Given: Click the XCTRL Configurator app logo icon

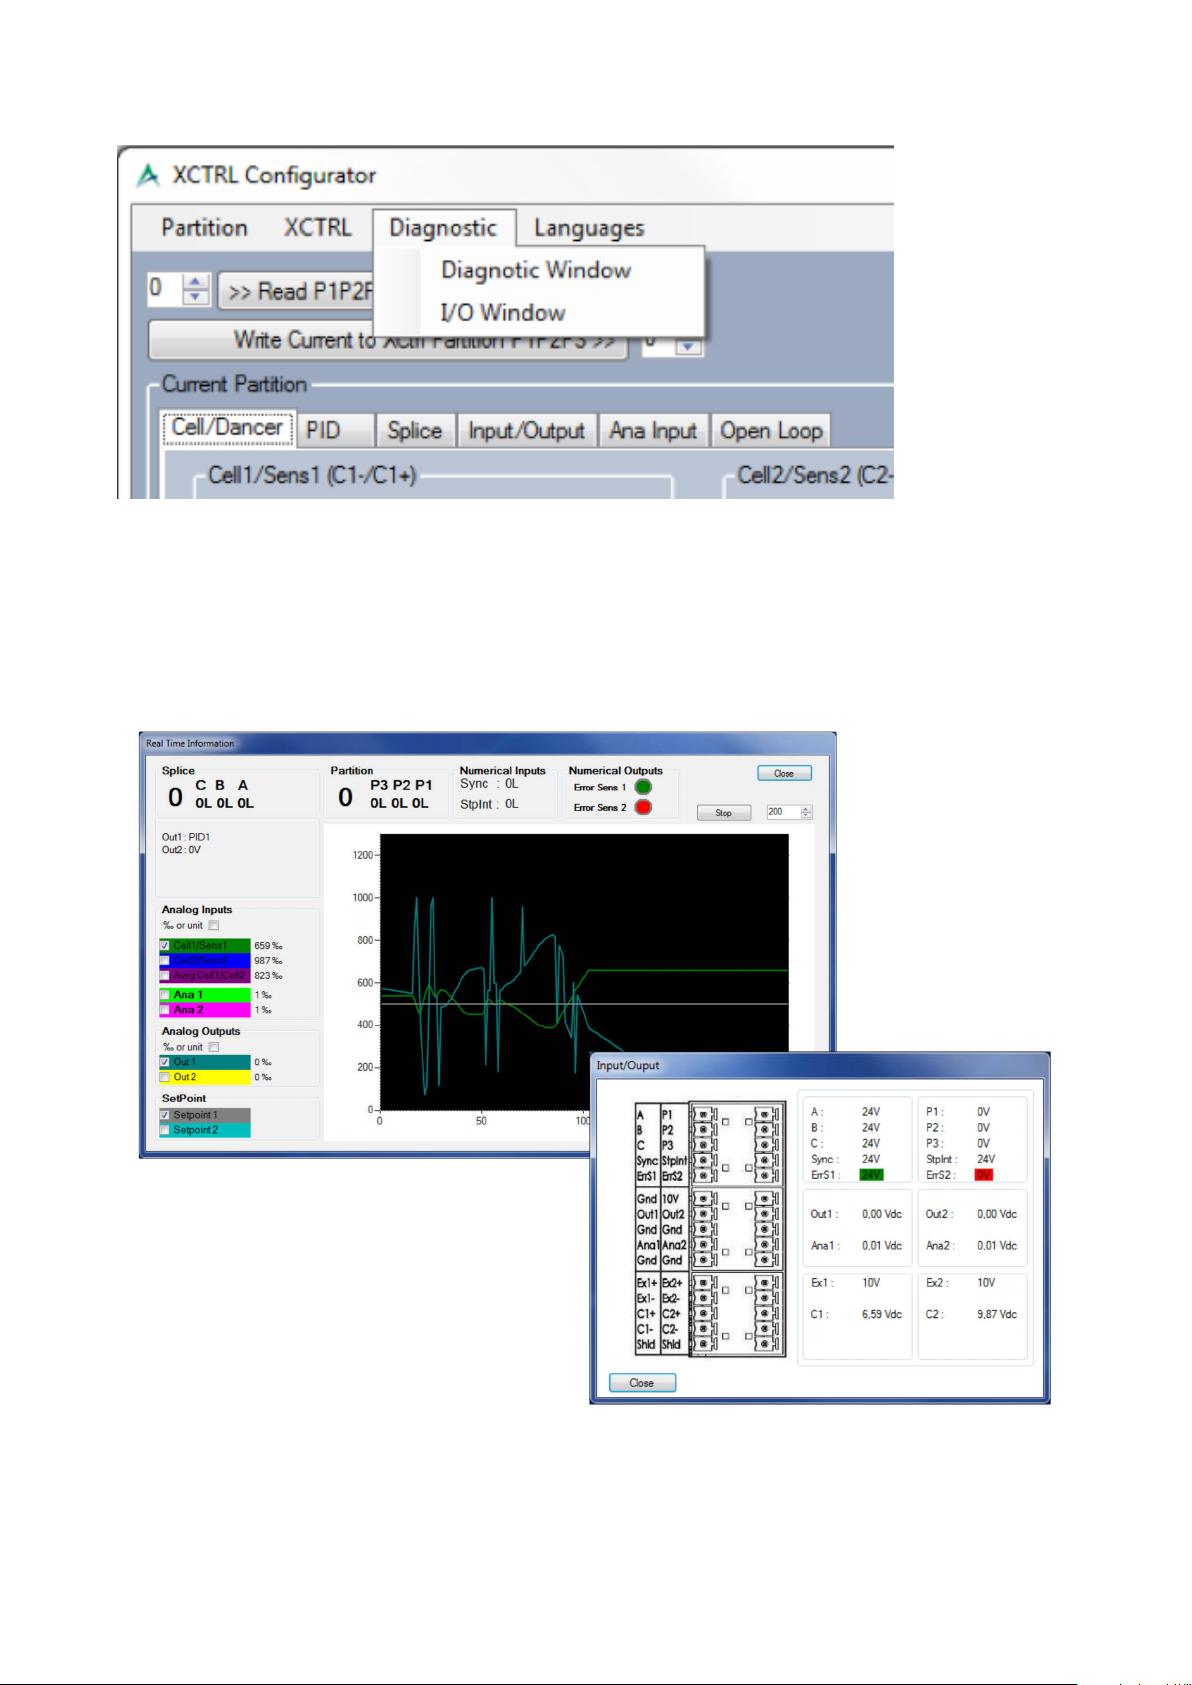Looking at the screenshot, I should (x=148, y=175).
